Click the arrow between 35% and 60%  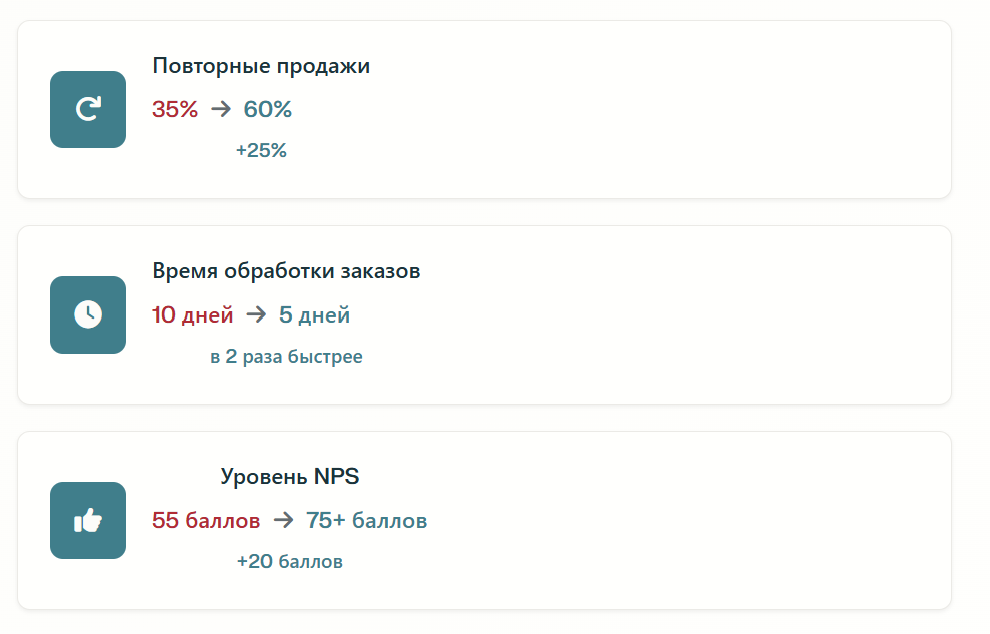[221, 109]
